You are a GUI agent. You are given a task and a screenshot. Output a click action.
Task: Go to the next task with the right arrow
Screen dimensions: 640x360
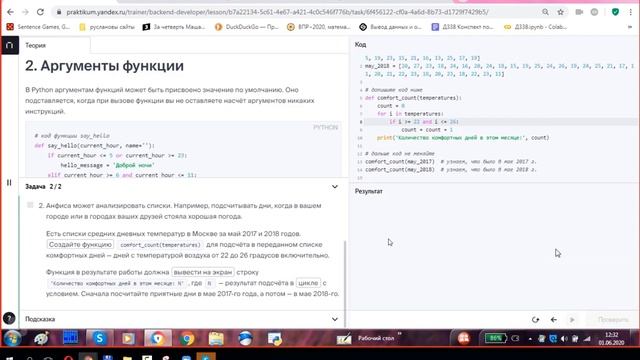tap(572, 320)
